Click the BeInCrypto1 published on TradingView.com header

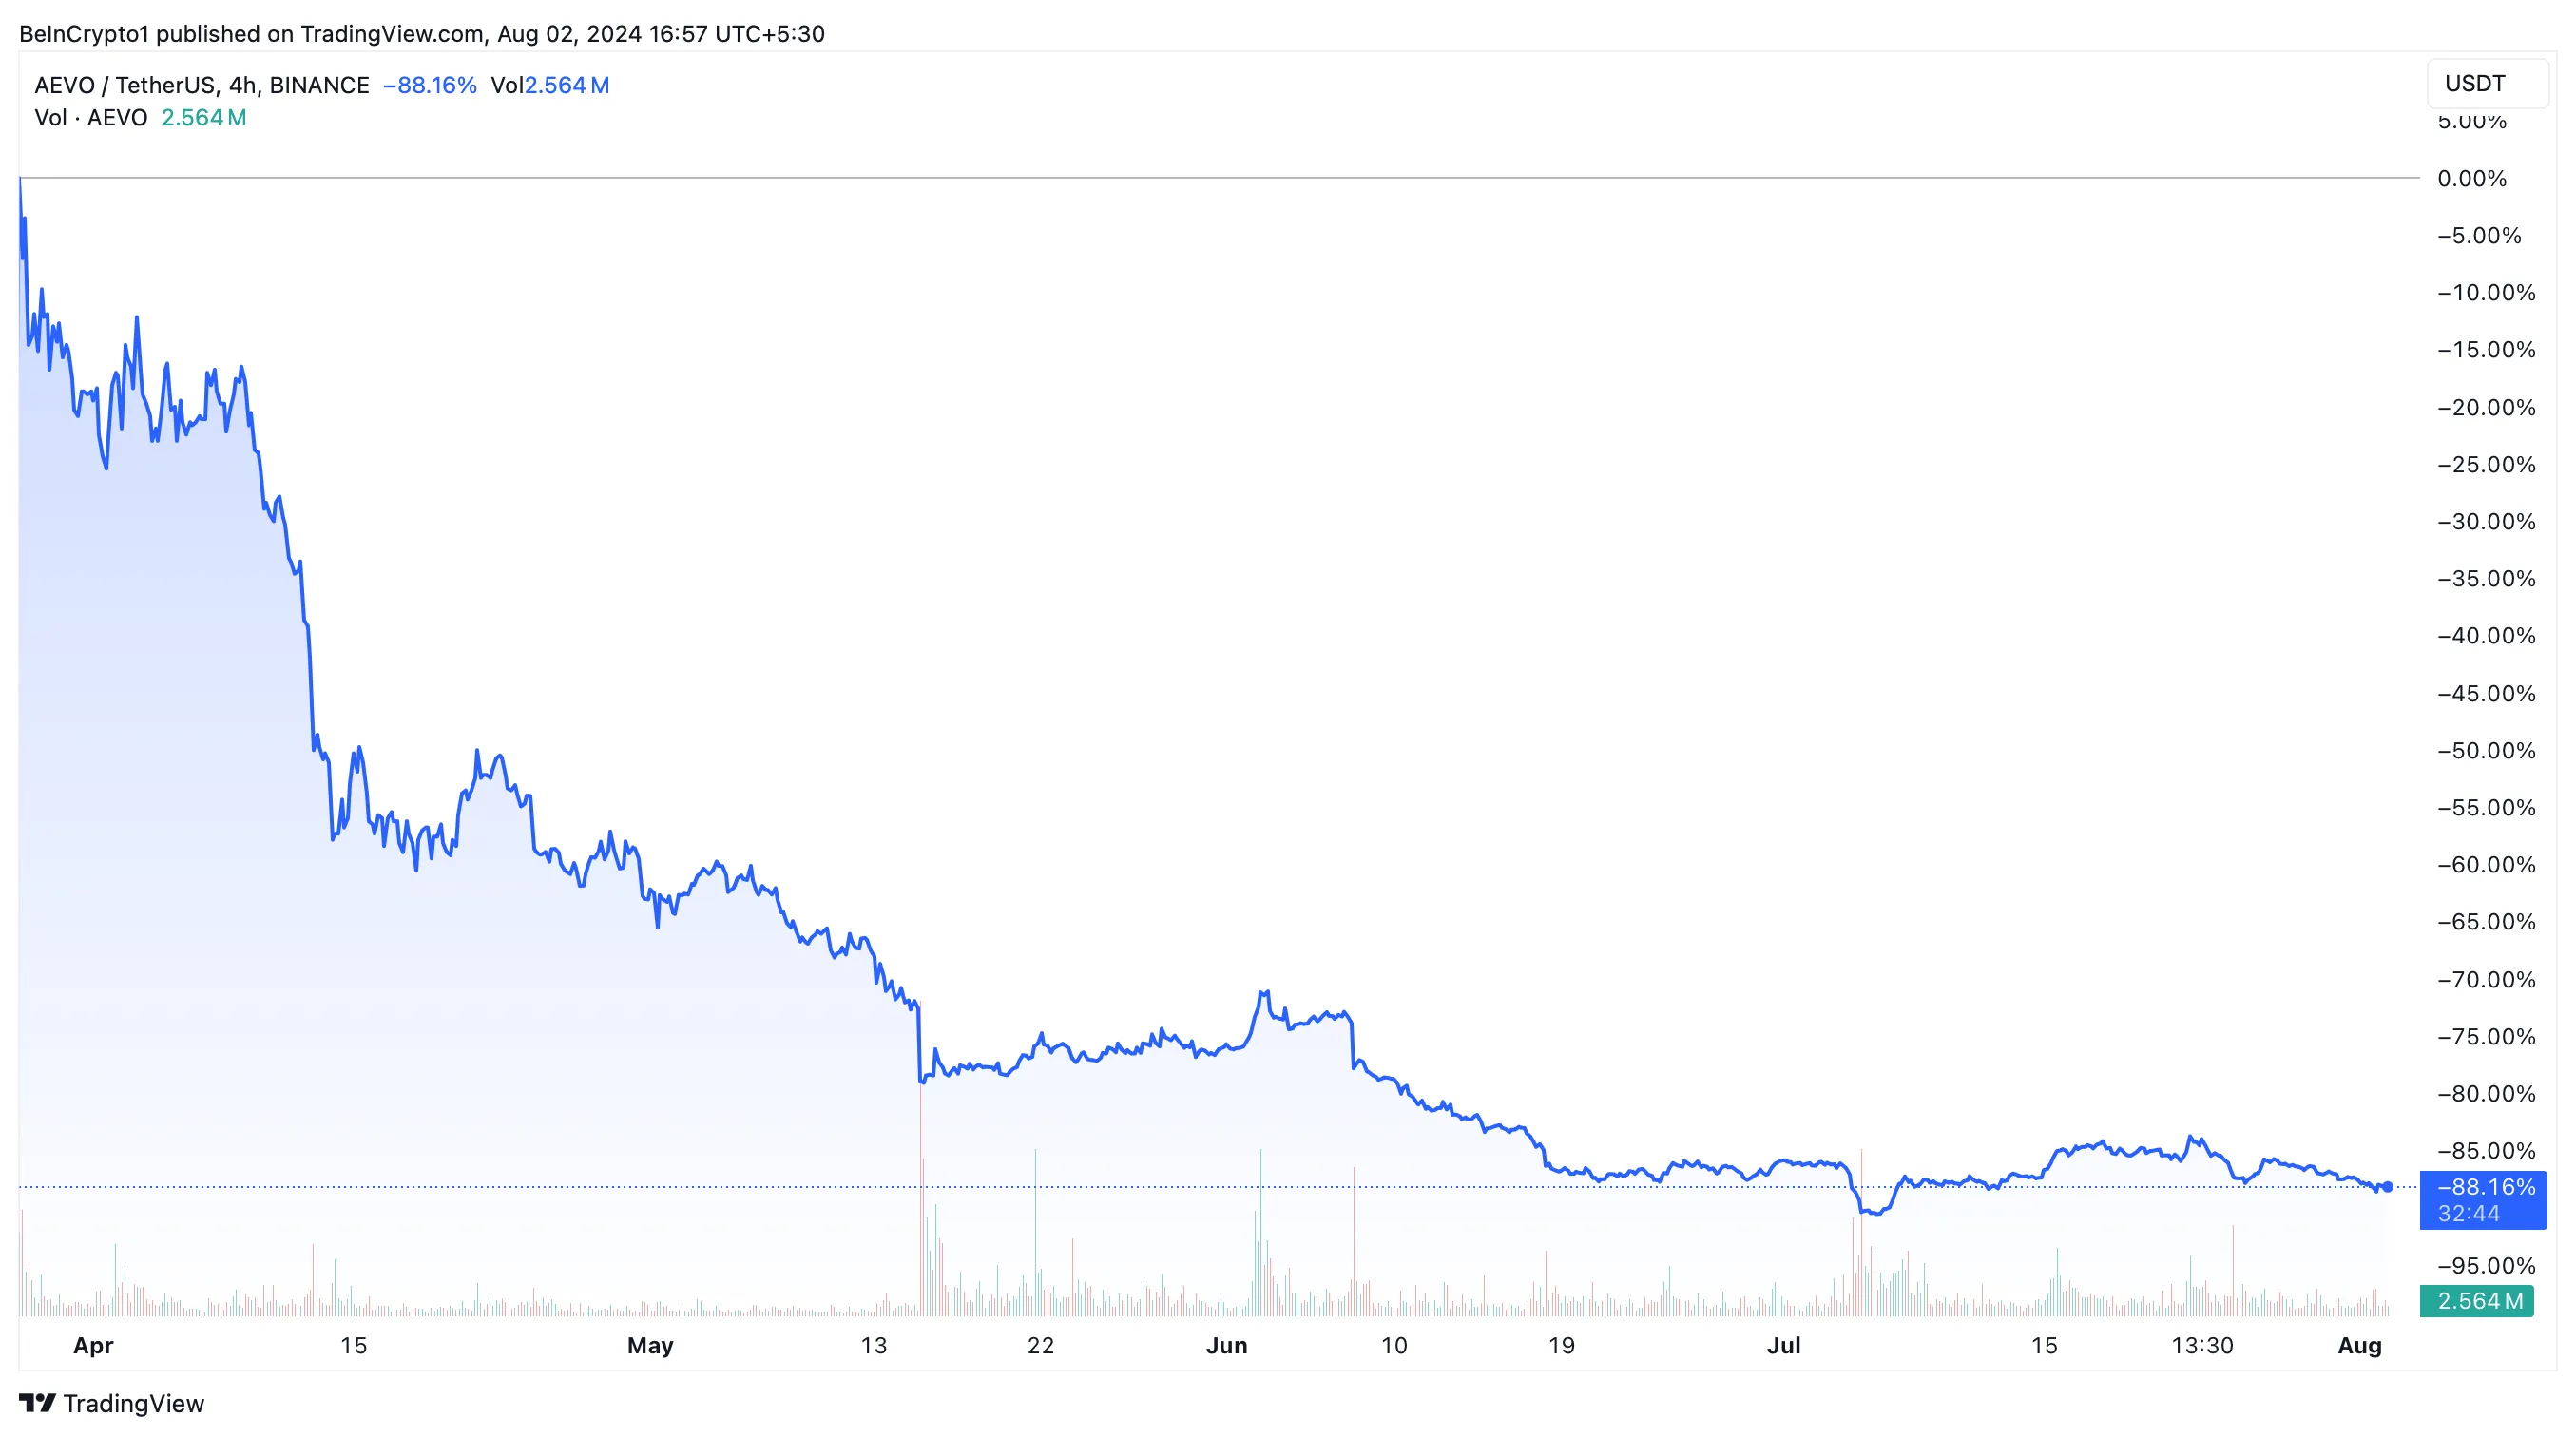[x=421, y=34]
